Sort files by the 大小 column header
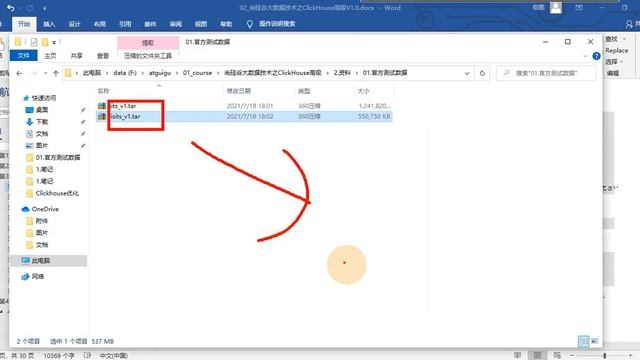This screenshot has width=640, height=360. pyautogui.click(x=363, y=91)
